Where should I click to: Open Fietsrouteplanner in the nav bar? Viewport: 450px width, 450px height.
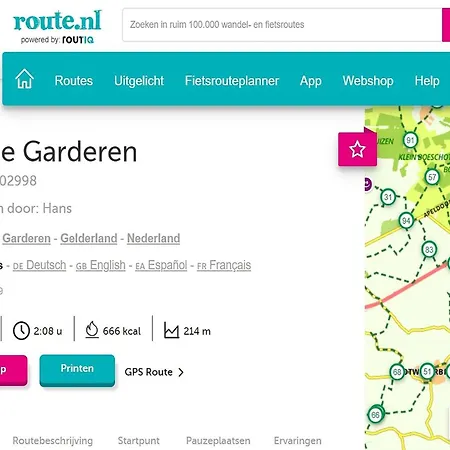[x=232, y=81]
